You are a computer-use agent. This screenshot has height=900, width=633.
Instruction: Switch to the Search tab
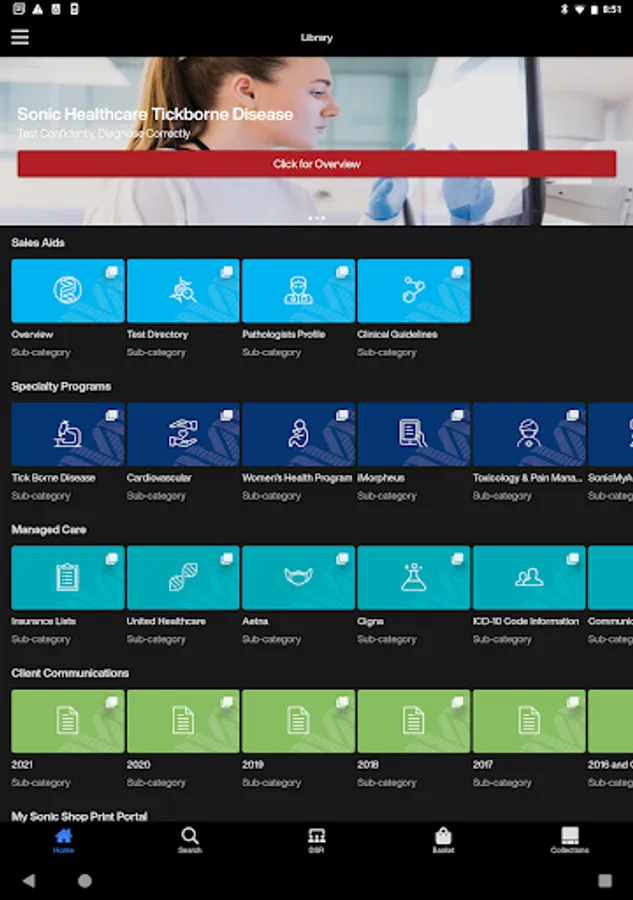tap(190, 840)
